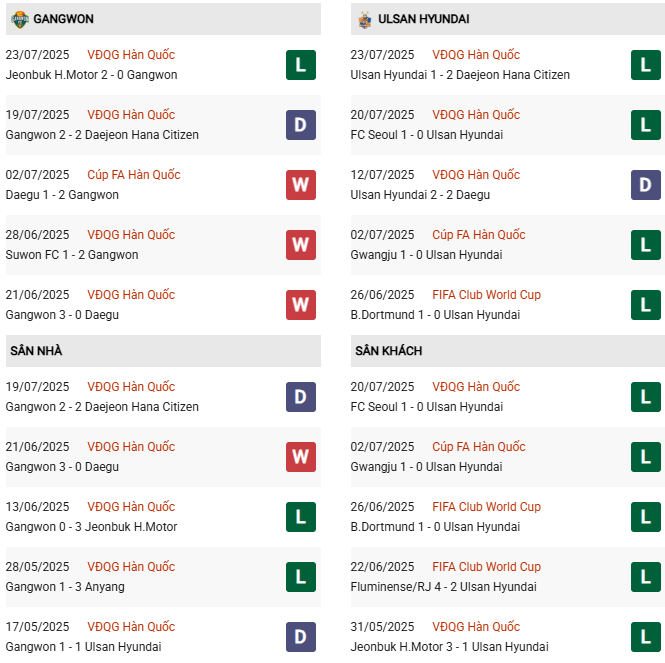
Task: Click VĐQG Hàn Quốc link dated 12/07/2025
Action: 476,175
